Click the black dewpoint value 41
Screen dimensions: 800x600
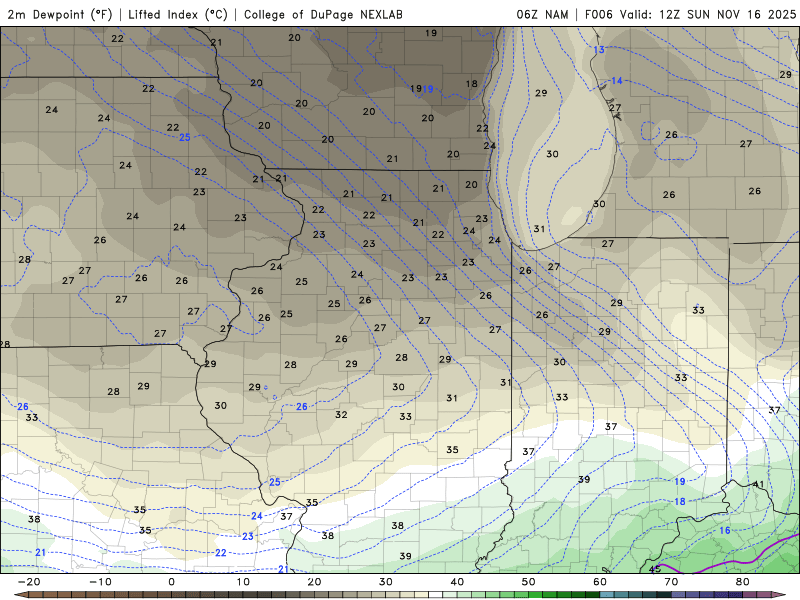pos(759,485)
